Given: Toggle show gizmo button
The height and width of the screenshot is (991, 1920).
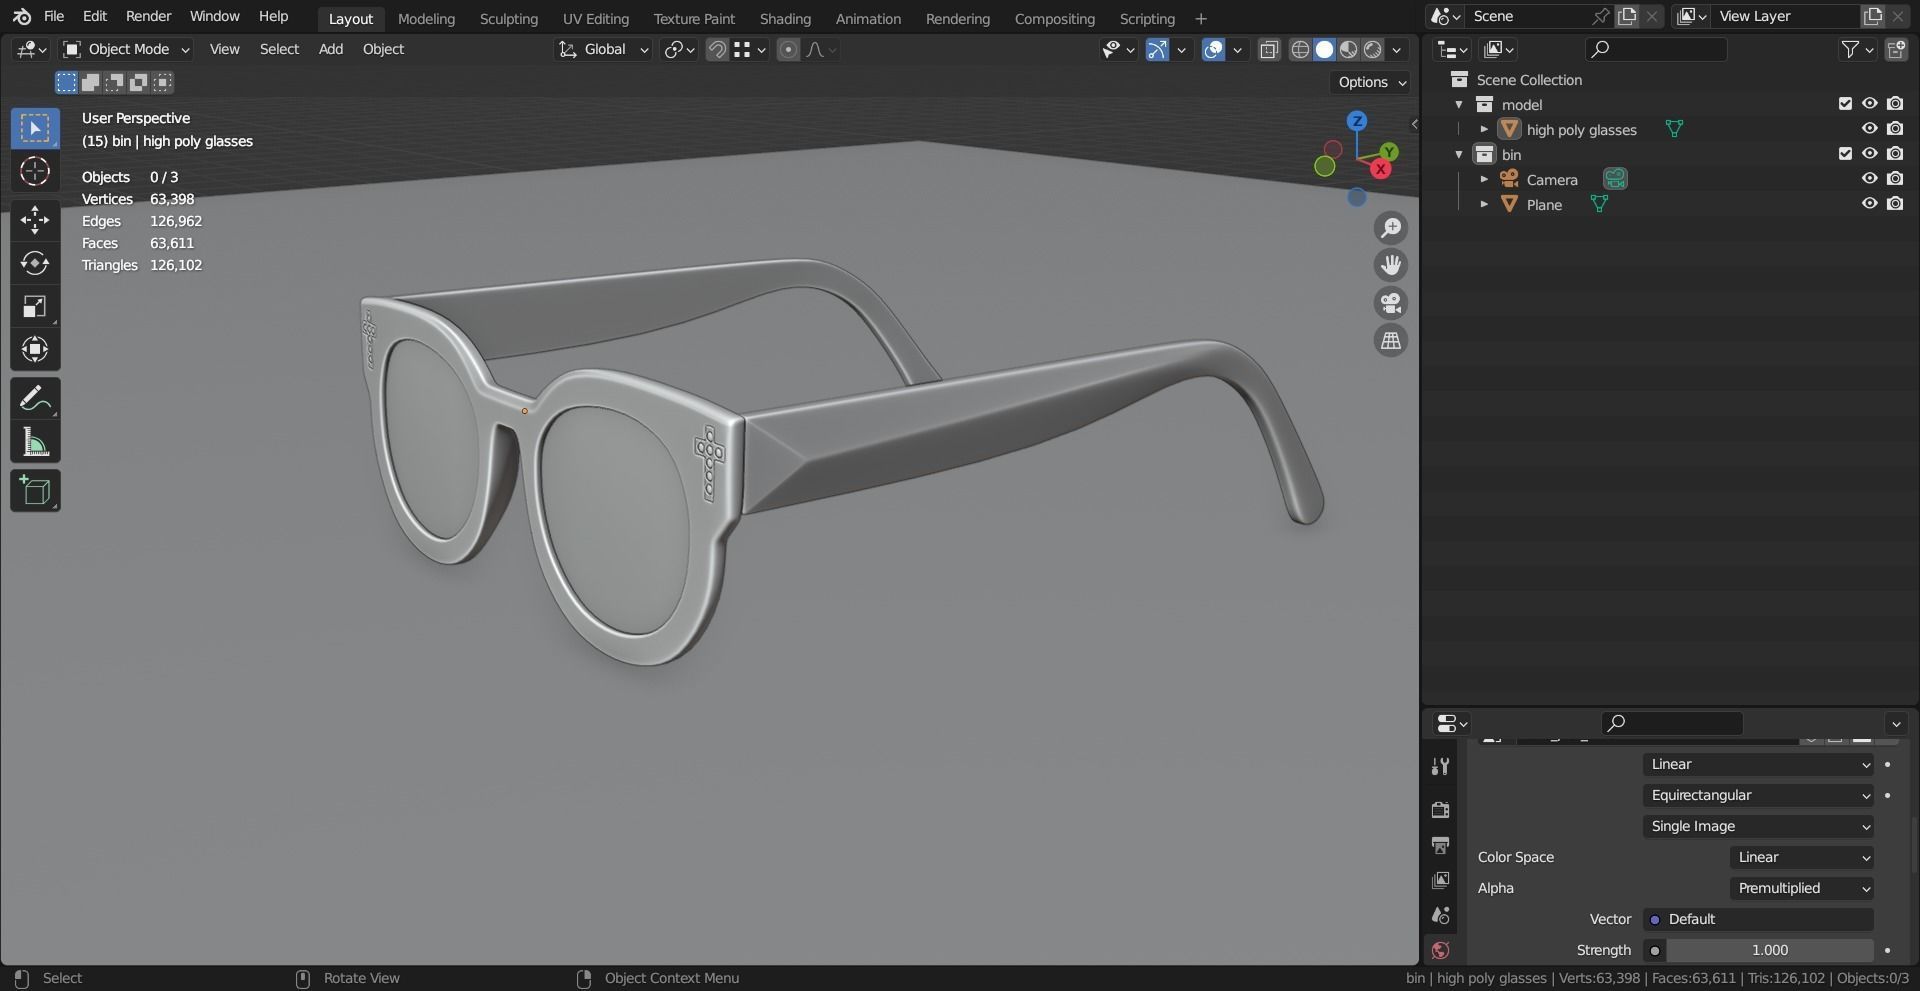Looking at the screenshot, I should (x=1157, y=50).
